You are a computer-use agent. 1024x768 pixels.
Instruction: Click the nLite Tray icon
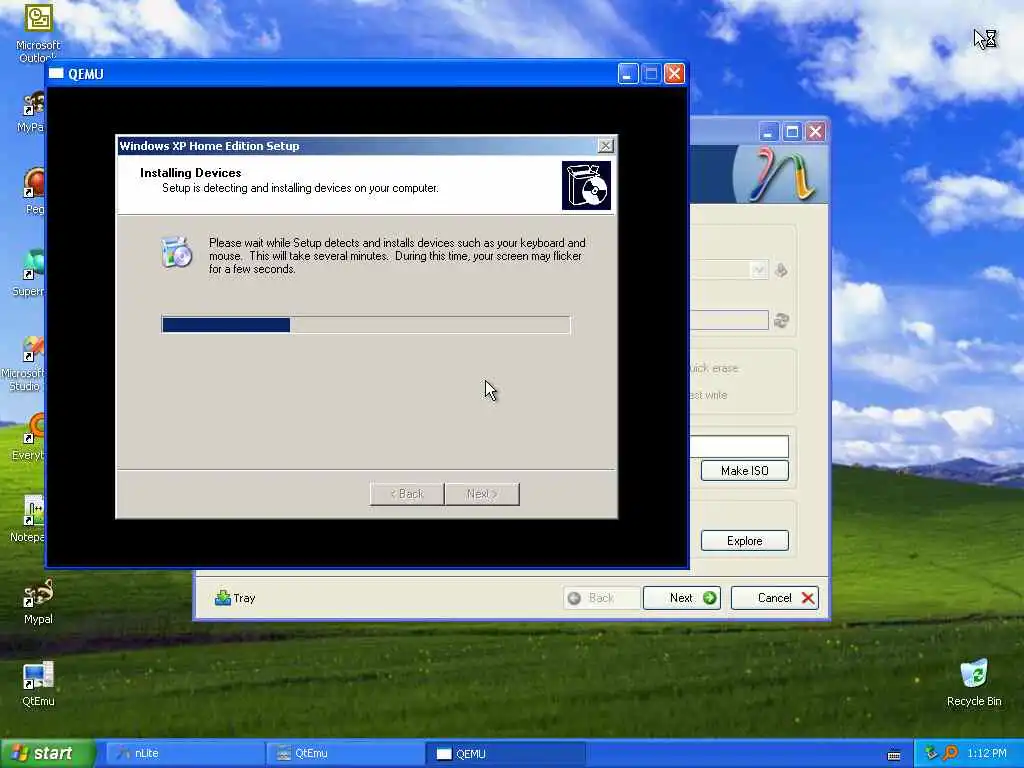(223, 598)
